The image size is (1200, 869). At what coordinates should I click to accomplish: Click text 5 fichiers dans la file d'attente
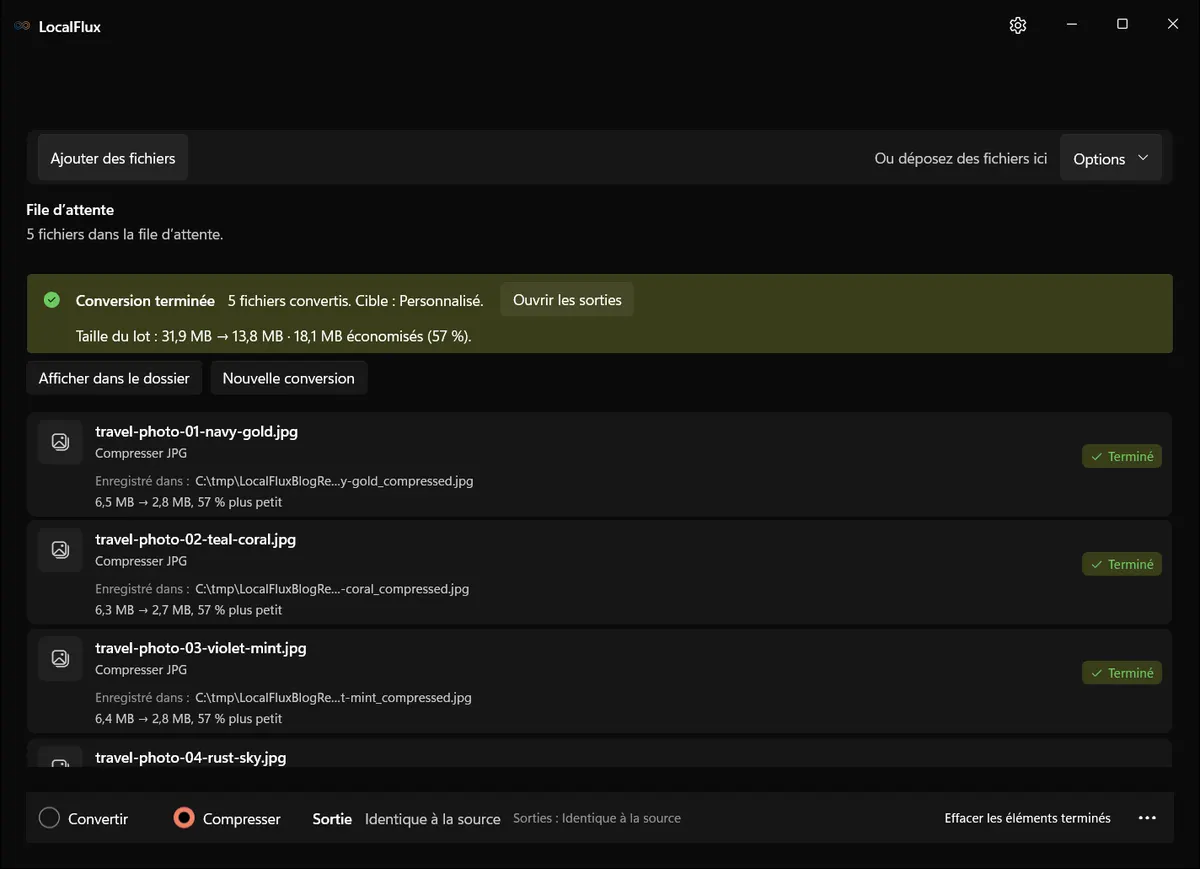(125, 235)
